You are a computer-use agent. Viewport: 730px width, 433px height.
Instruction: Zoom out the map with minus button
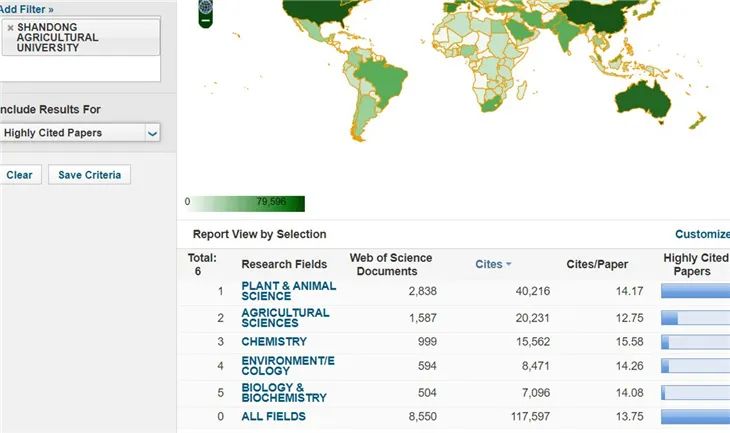(x=207, y=19)
